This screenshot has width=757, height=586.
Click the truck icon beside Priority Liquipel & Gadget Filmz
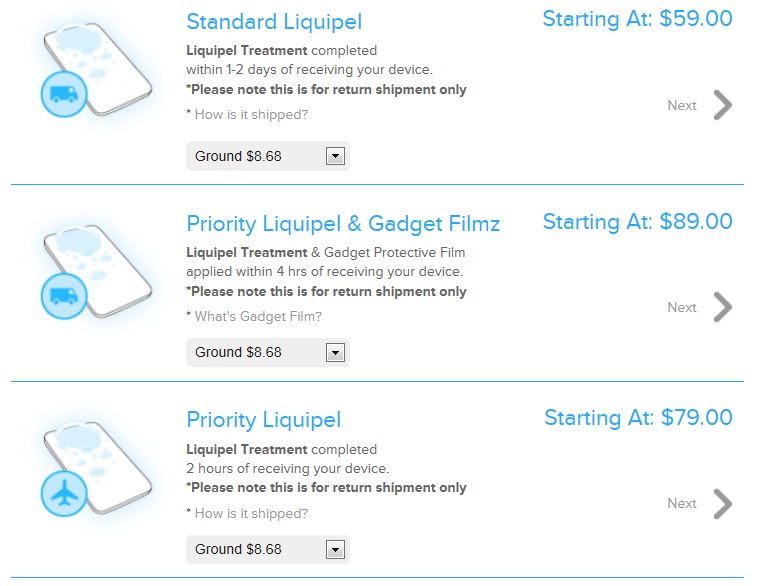click(65, 296)
